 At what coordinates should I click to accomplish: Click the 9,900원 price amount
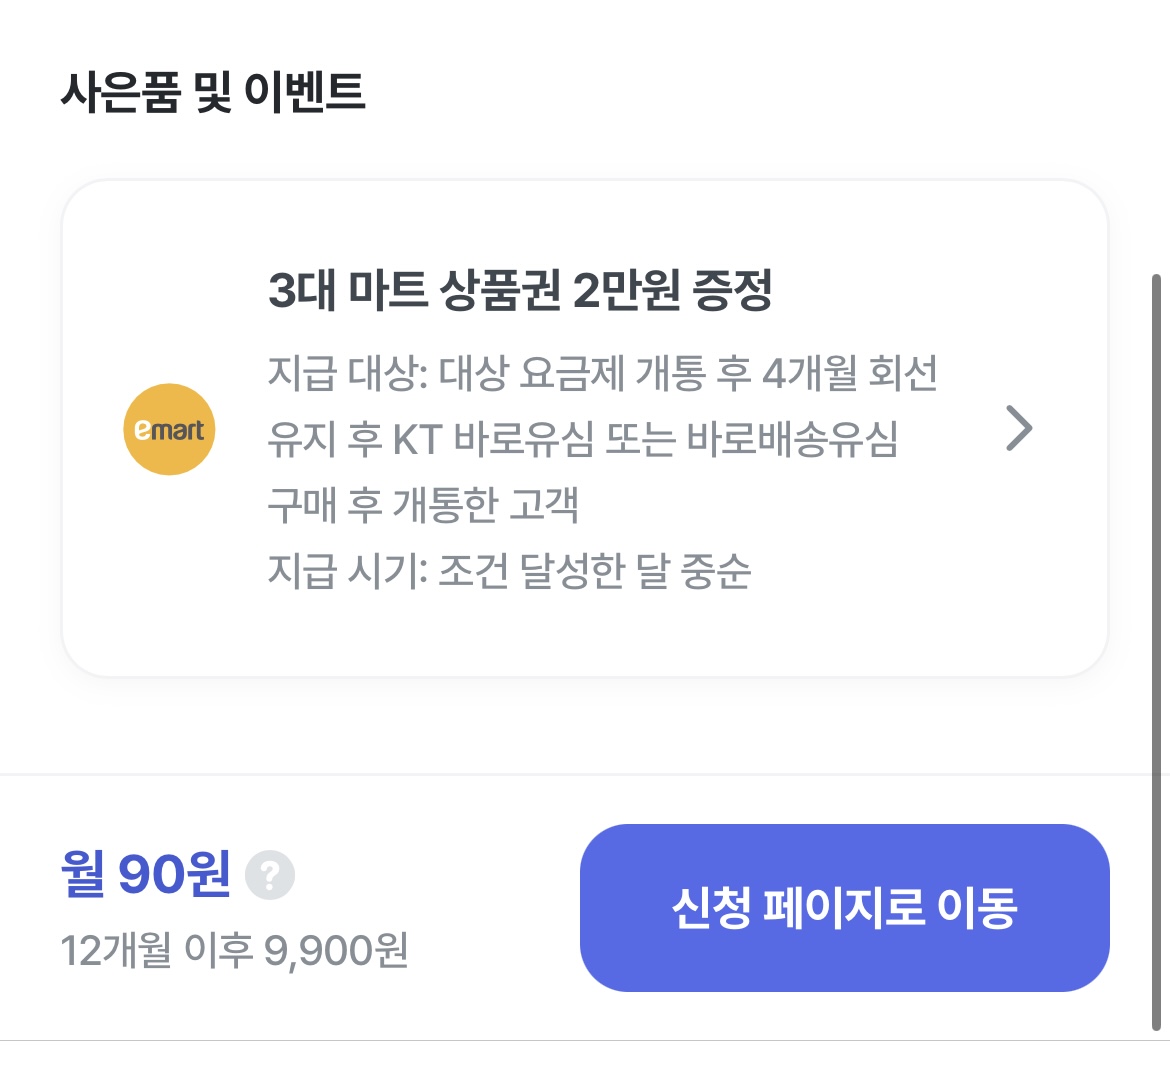point(336,950)
